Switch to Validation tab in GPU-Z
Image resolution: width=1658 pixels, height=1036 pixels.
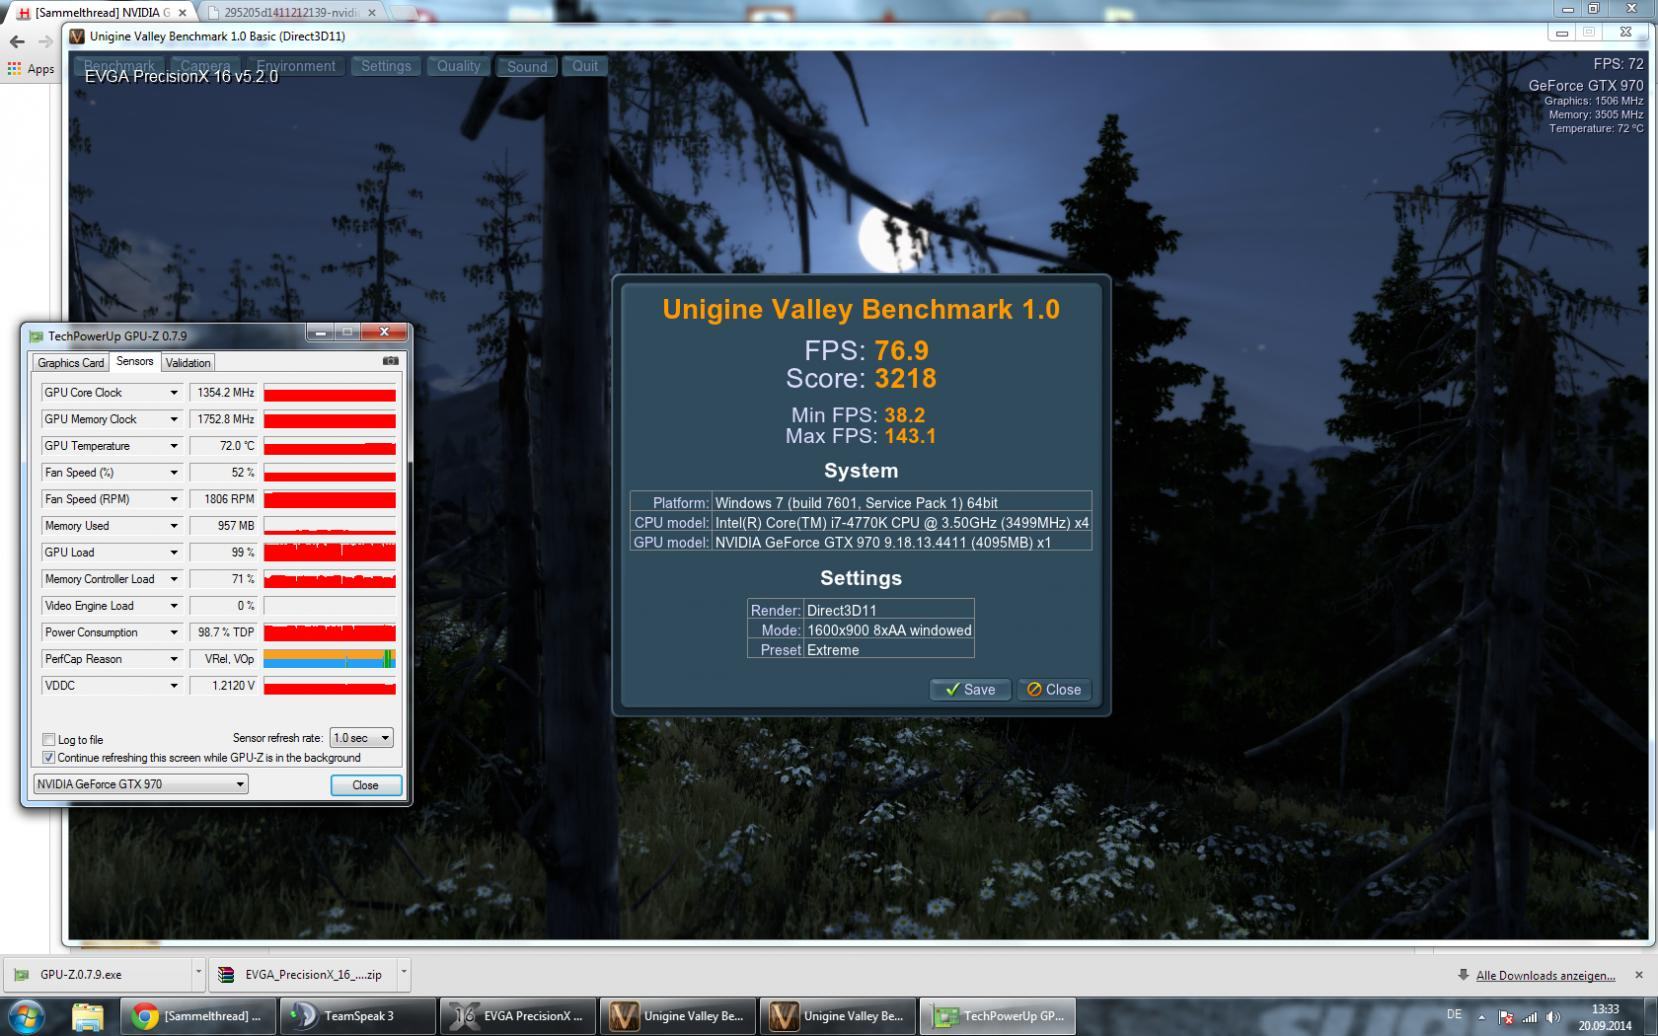tap(188, 363)
